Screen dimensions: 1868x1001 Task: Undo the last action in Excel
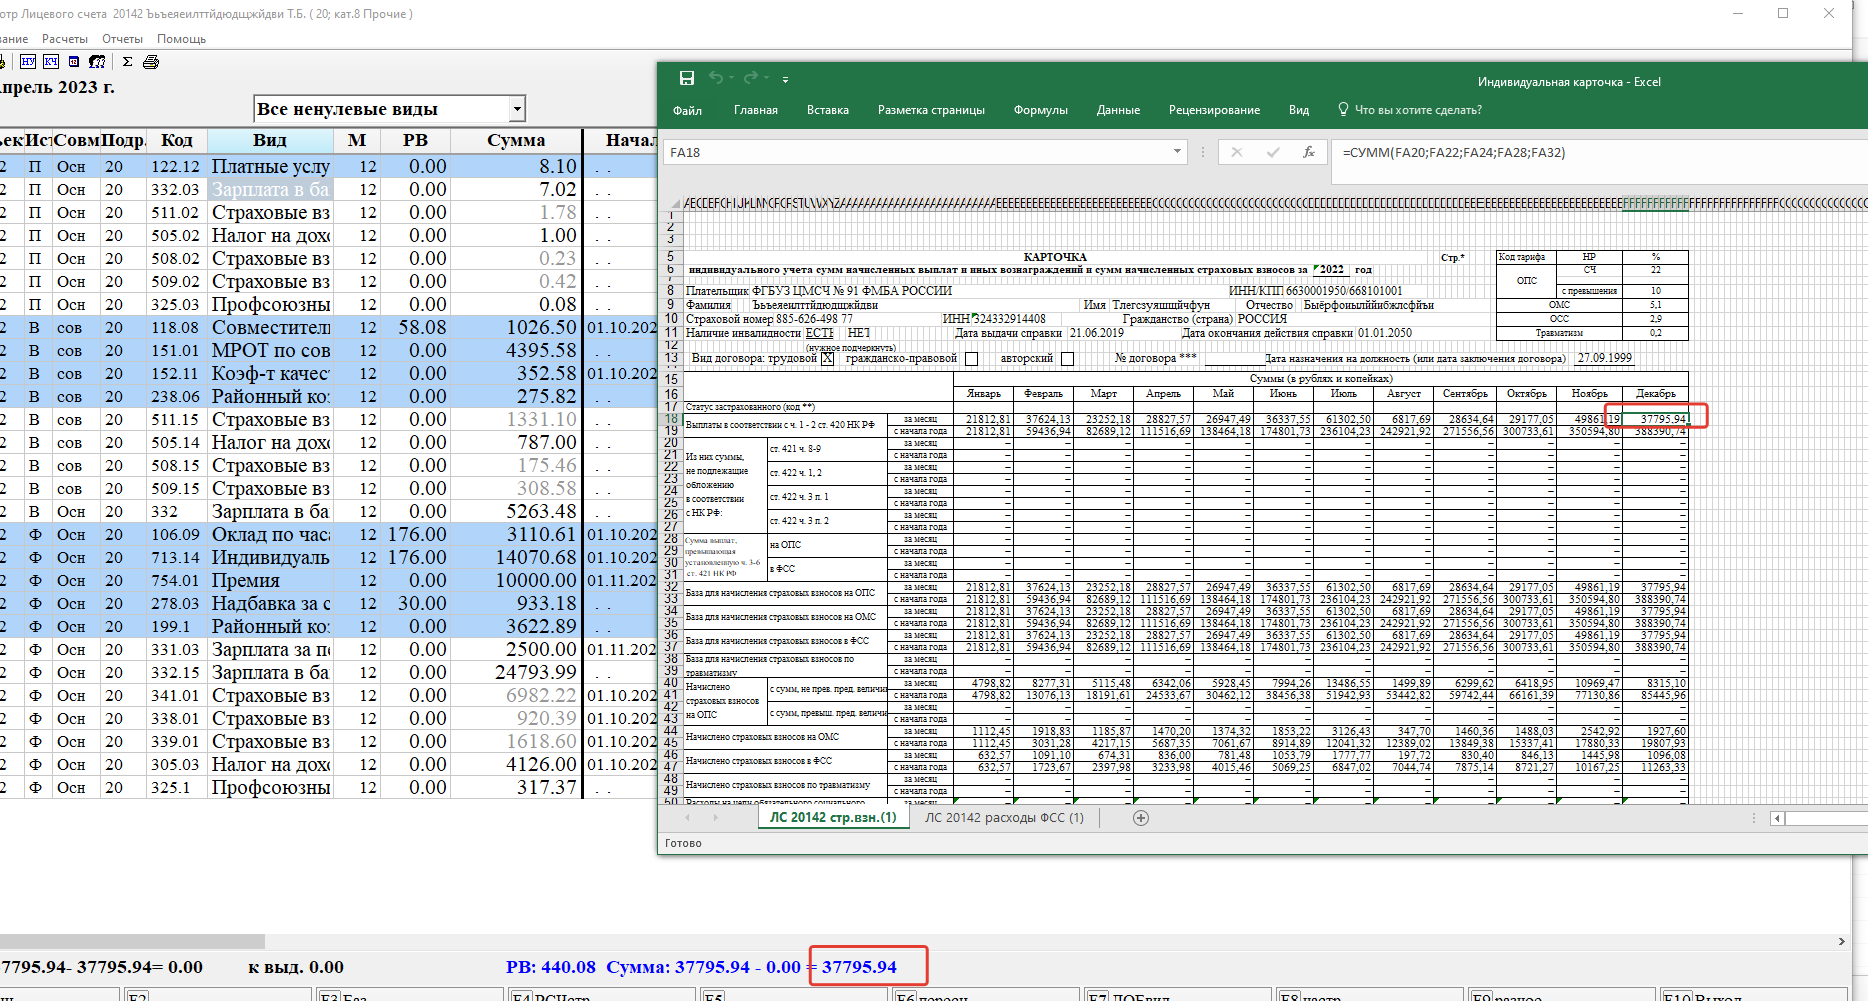point(715,78)
